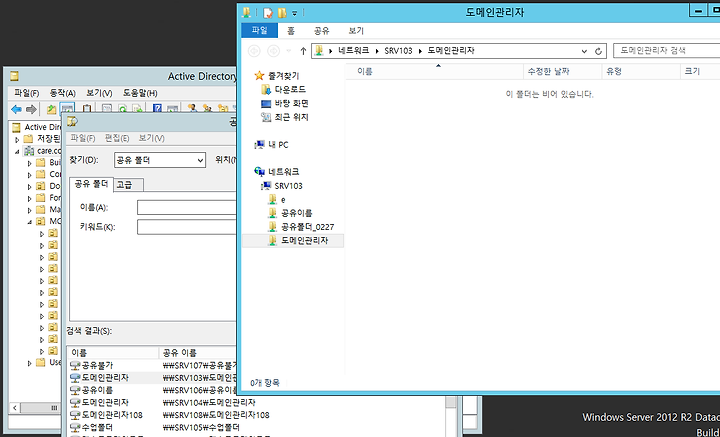Open the 찾기(D) 공유 폴더 combo box
The image size is (720, 437).
(x=159, y=160)
